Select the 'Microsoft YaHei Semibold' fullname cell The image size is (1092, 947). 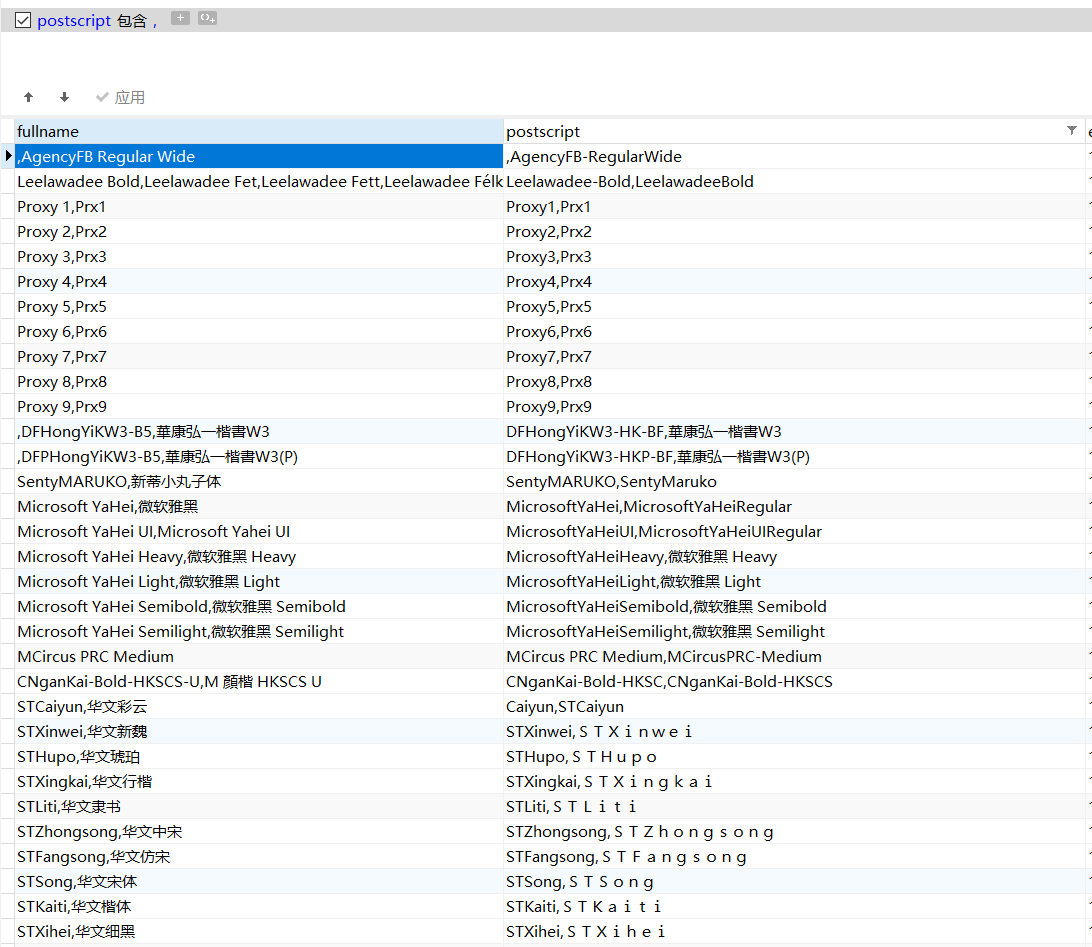258,607
